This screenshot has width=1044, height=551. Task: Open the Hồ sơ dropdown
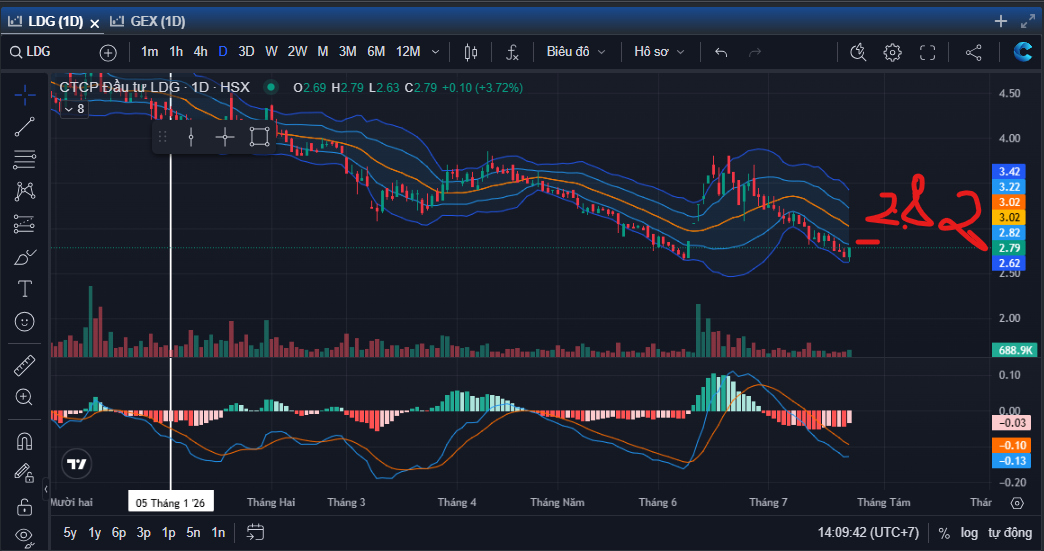point(659,52)
